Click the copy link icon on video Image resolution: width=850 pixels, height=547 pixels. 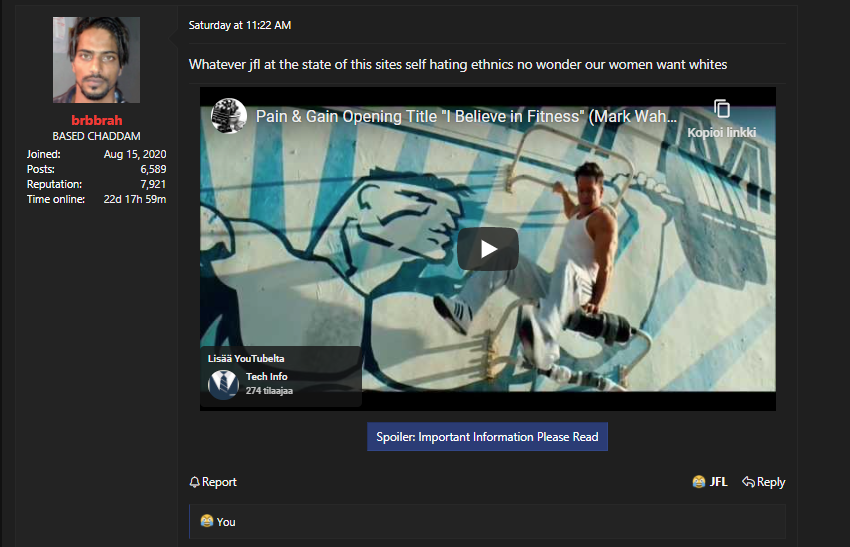pos(722,108)
